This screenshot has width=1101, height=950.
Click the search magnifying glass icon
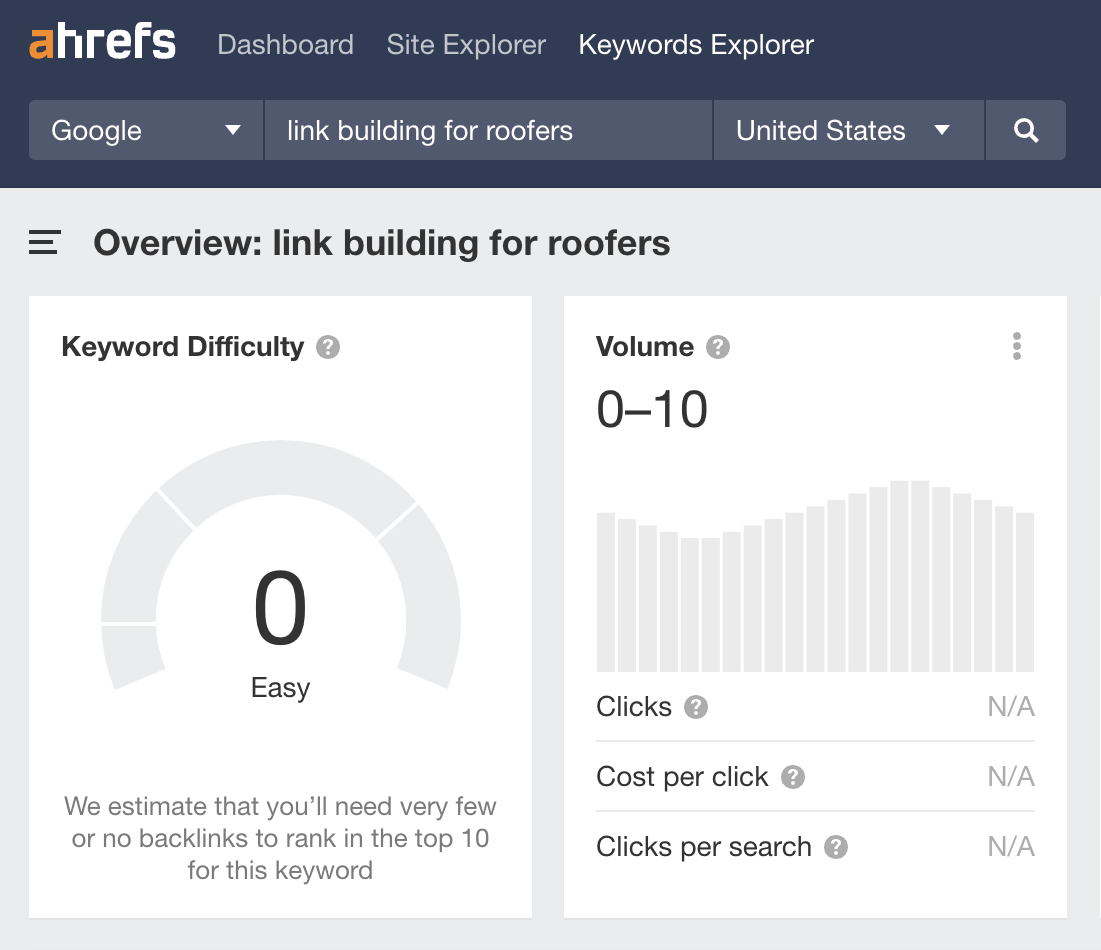coord(1026,130)
